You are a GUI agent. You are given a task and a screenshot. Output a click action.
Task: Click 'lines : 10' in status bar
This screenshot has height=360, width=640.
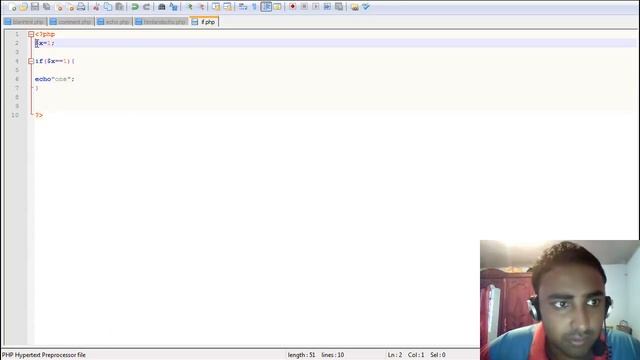point(333,355)
